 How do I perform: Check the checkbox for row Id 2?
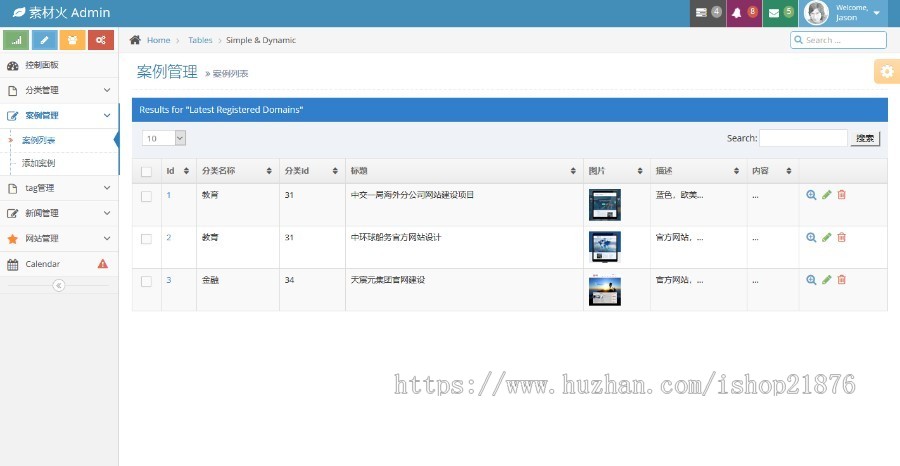pos(146,239)
